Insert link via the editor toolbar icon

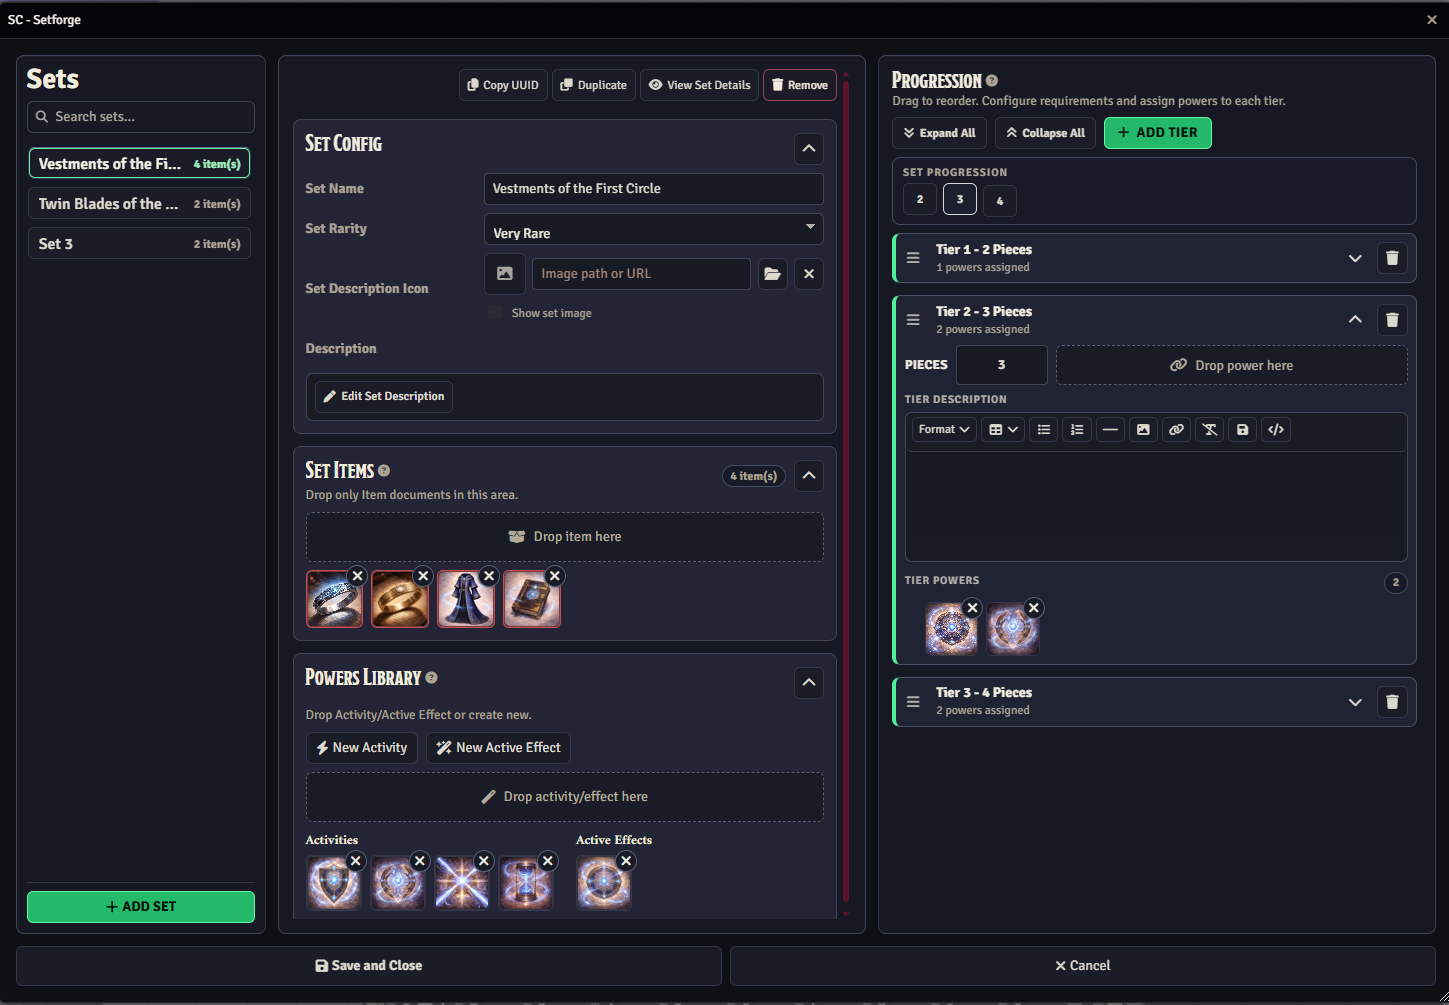pos(1176,430)
